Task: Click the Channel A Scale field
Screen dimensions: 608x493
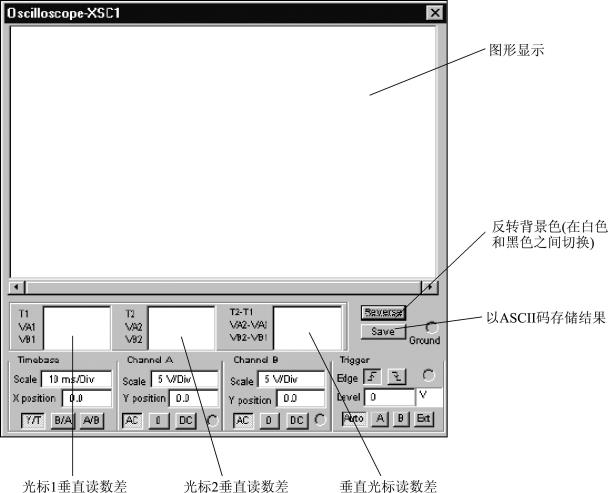Action: click(x=185, y=379)
